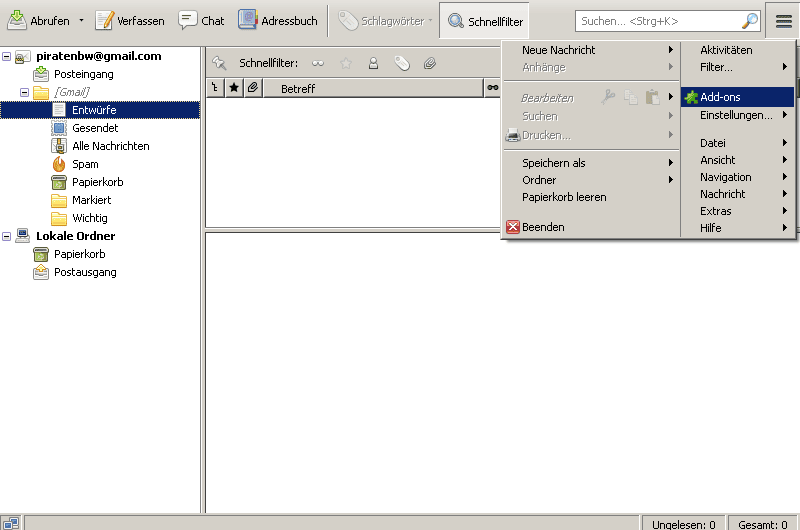Open the Nachricht submenu
The width and height of the screenshot is (800, 530).
[737, 194]
